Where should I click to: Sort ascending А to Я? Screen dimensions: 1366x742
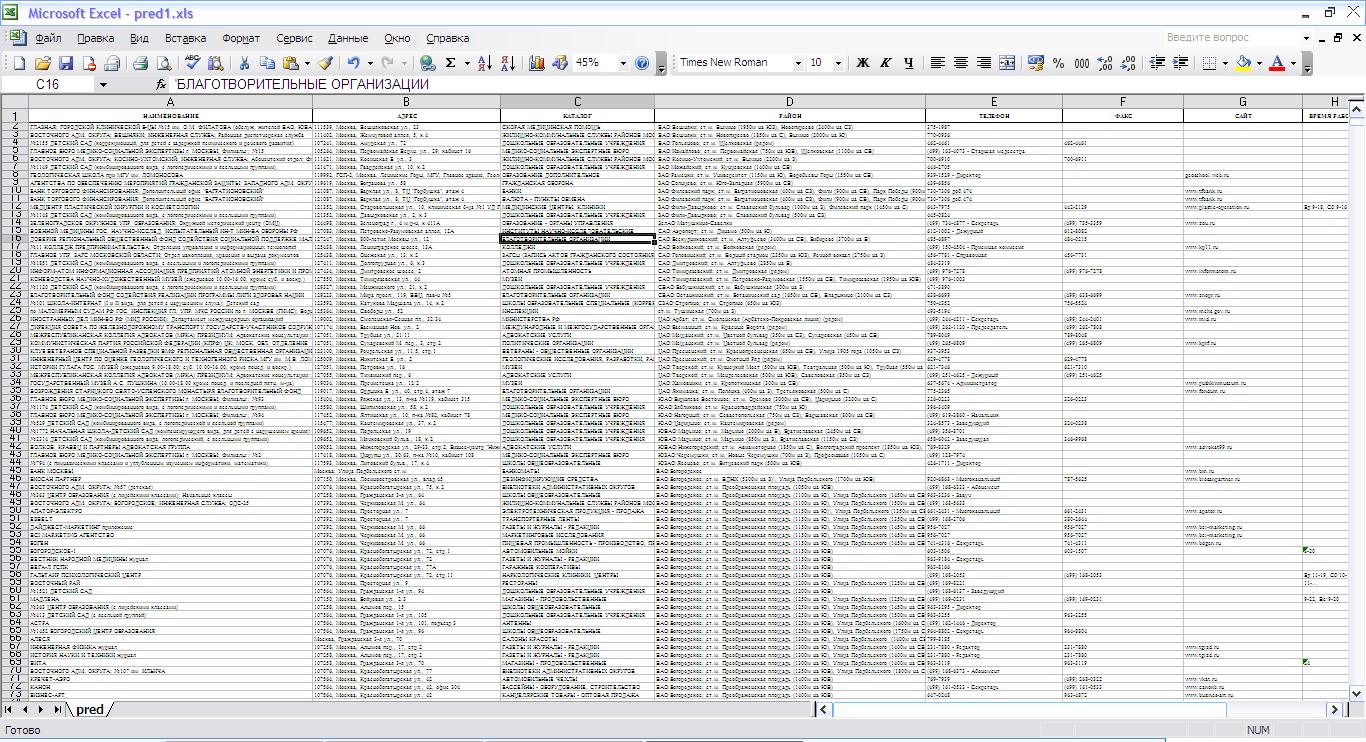point(485,62)
